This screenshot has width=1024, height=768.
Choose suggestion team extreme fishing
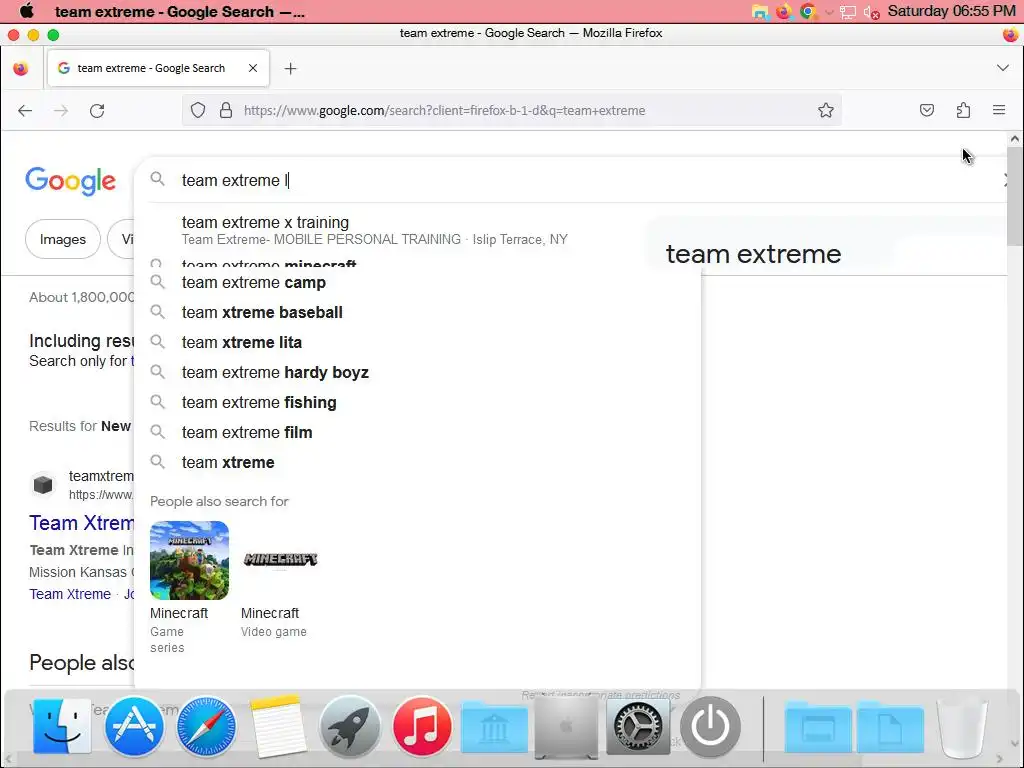418,402
